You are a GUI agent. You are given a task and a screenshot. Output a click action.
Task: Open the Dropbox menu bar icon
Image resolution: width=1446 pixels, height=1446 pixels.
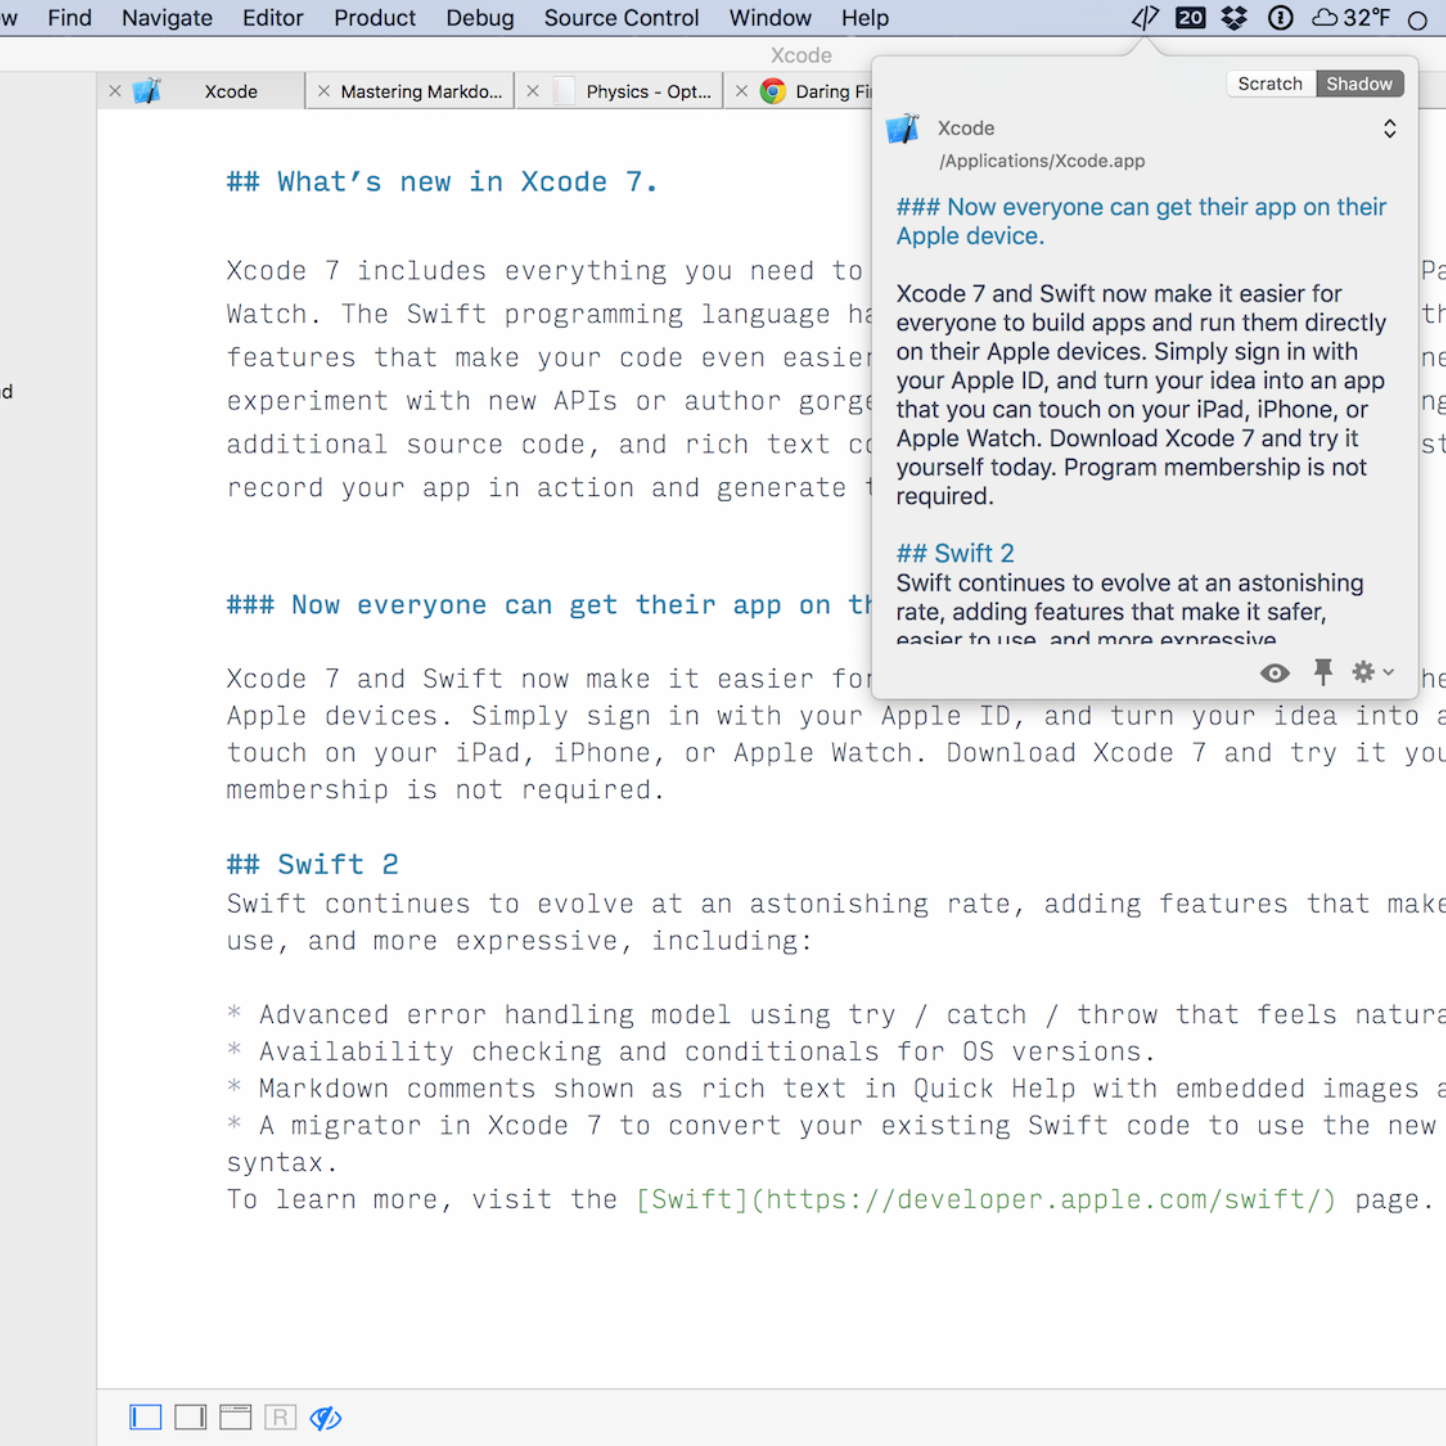1235,18
